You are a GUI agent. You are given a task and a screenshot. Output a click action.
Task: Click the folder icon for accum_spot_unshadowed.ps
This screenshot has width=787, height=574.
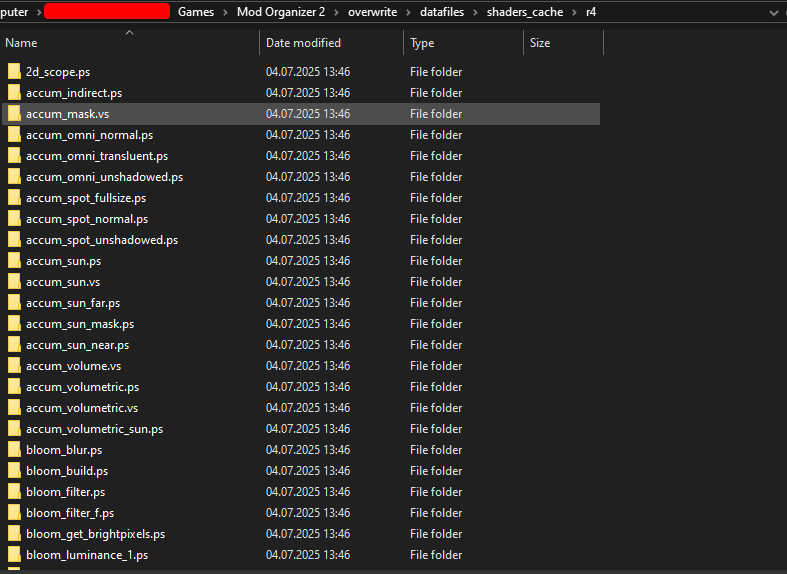point(14,240)
